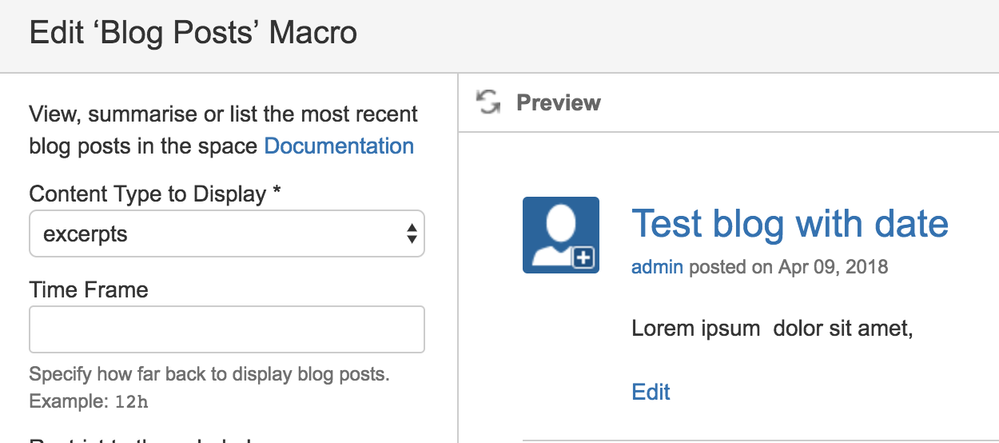
Task: Click the 'excerpts' selected value text
Action: point(86,234)
